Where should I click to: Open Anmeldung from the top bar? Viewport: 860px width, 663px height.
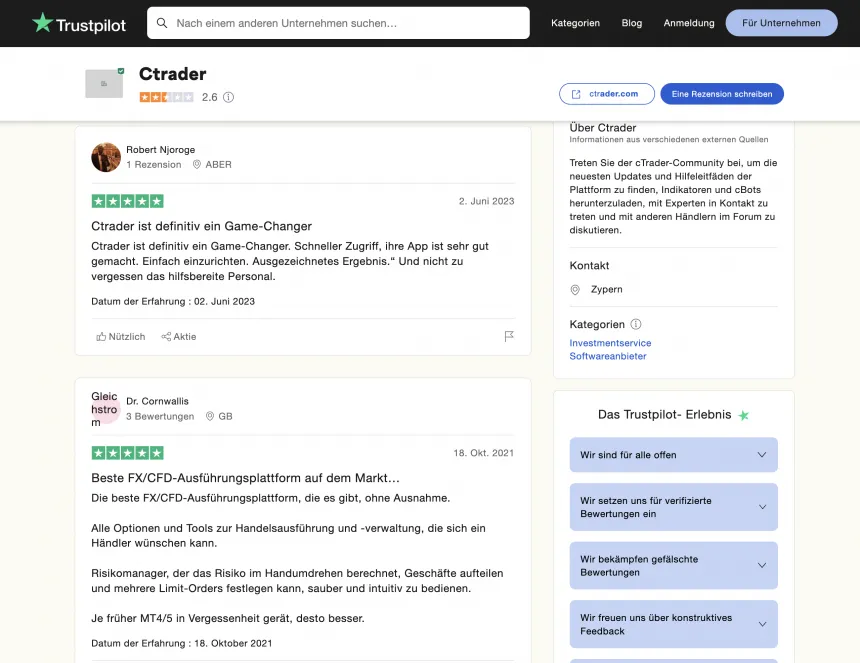point(688,22)
